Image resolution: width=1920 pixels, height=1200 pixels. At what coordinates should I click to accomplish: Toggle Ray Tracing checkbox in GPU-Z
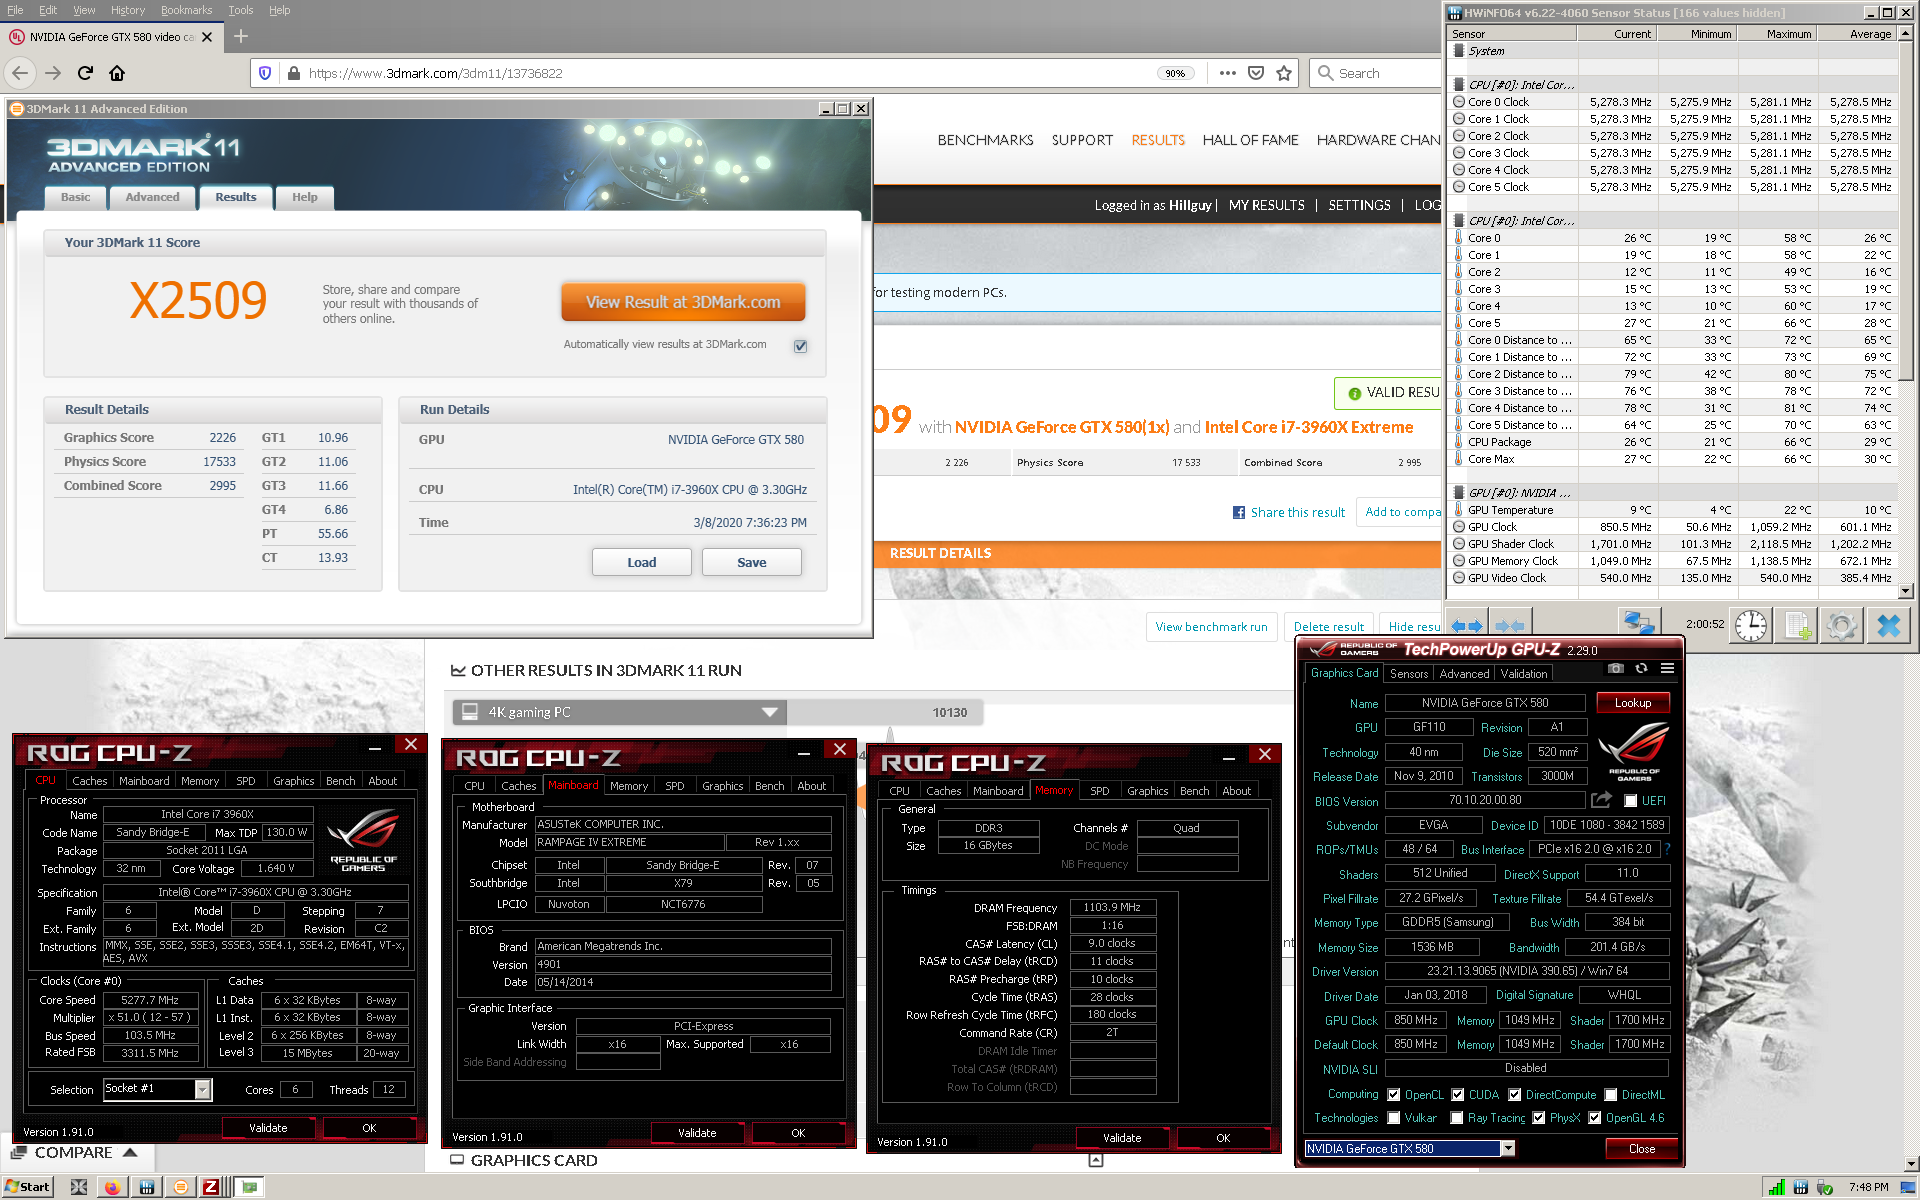coord(1457,1118)
